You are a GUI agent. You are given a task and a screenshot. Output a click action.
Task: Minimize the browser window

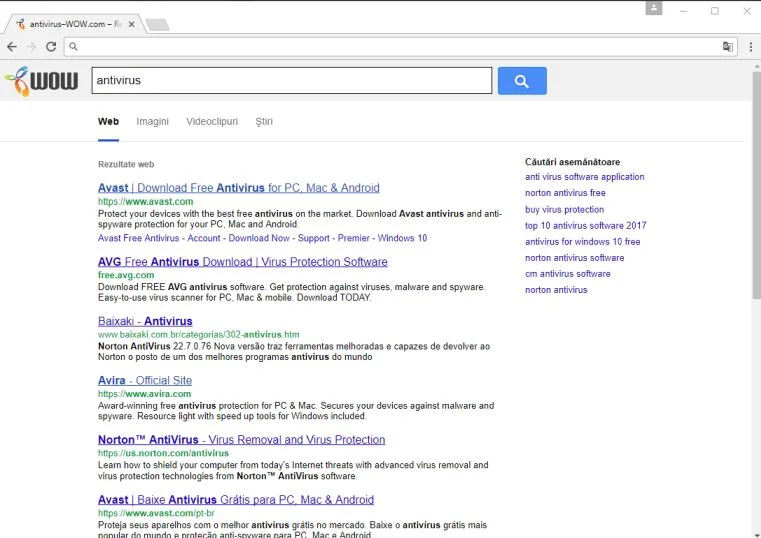[683, 11]
